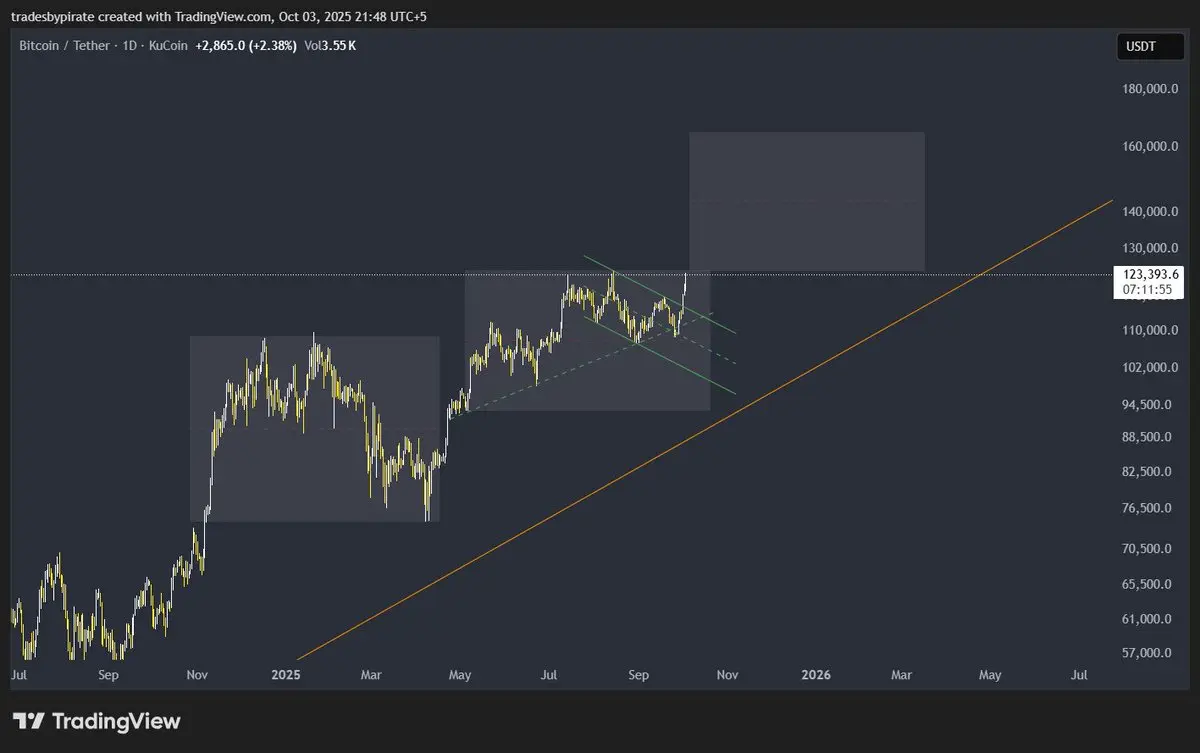The image size is (1200, 753).
Task: Click the Nov label near 2026
Action: pos(727,676)
